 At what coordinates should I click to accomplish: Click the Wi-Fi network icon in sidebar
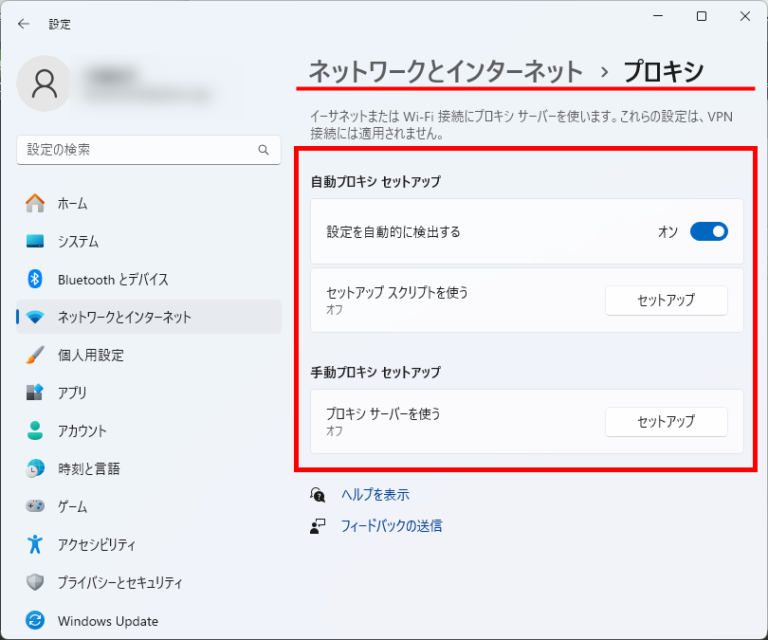35,317
